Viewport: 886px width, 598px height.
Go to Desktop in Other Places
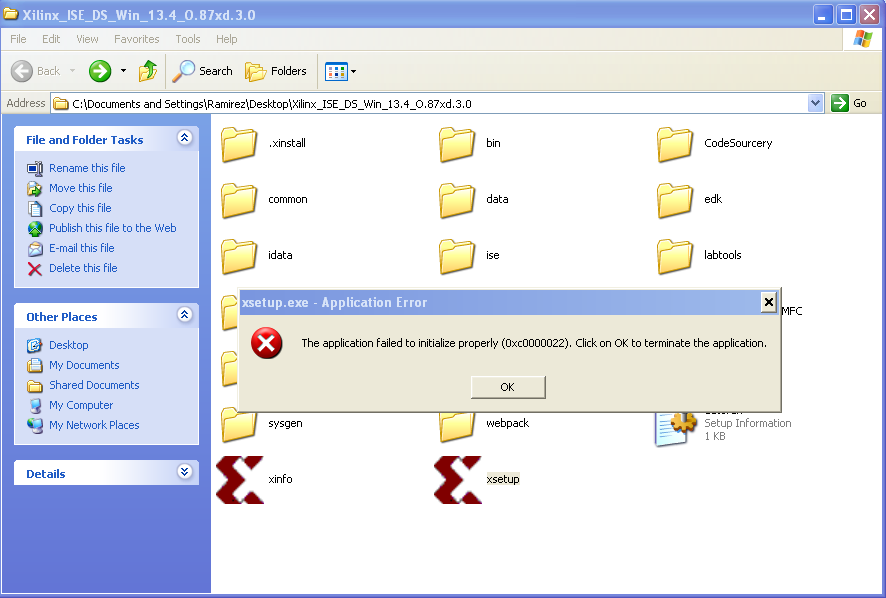[x=68, y=345]
